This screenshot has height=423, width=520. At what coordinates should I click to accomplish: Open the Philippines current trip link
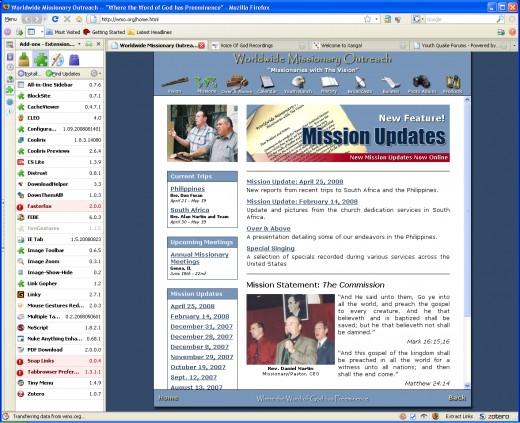pyautogui.click(x=188, y=189)
